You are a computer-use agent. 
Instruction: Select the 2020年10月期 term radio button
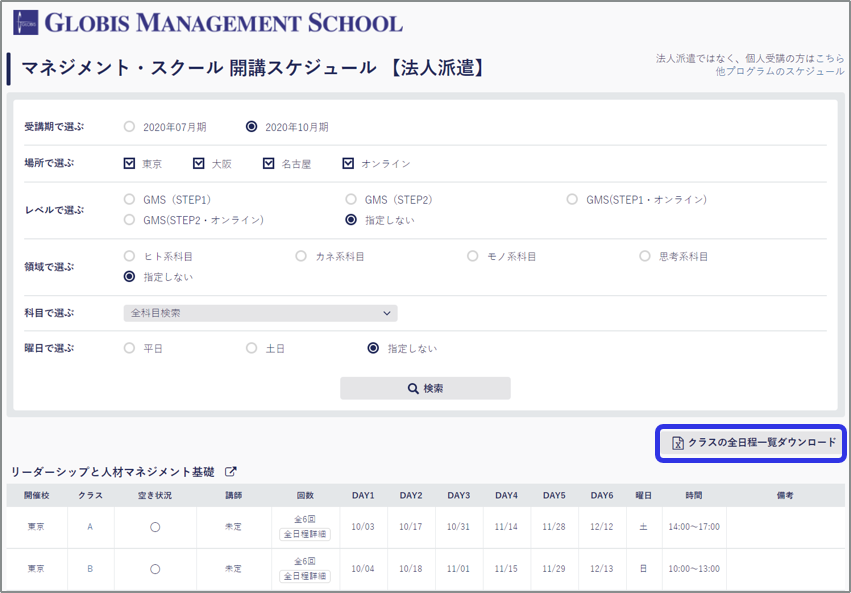point(251,126)
